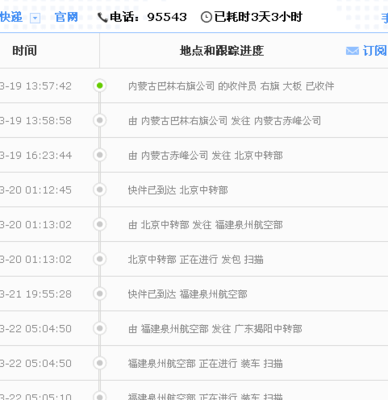Click the 已耗时3天3小时 elapsed time text
The width and height of the screenshot is (388, 400).
coord(258,17)
